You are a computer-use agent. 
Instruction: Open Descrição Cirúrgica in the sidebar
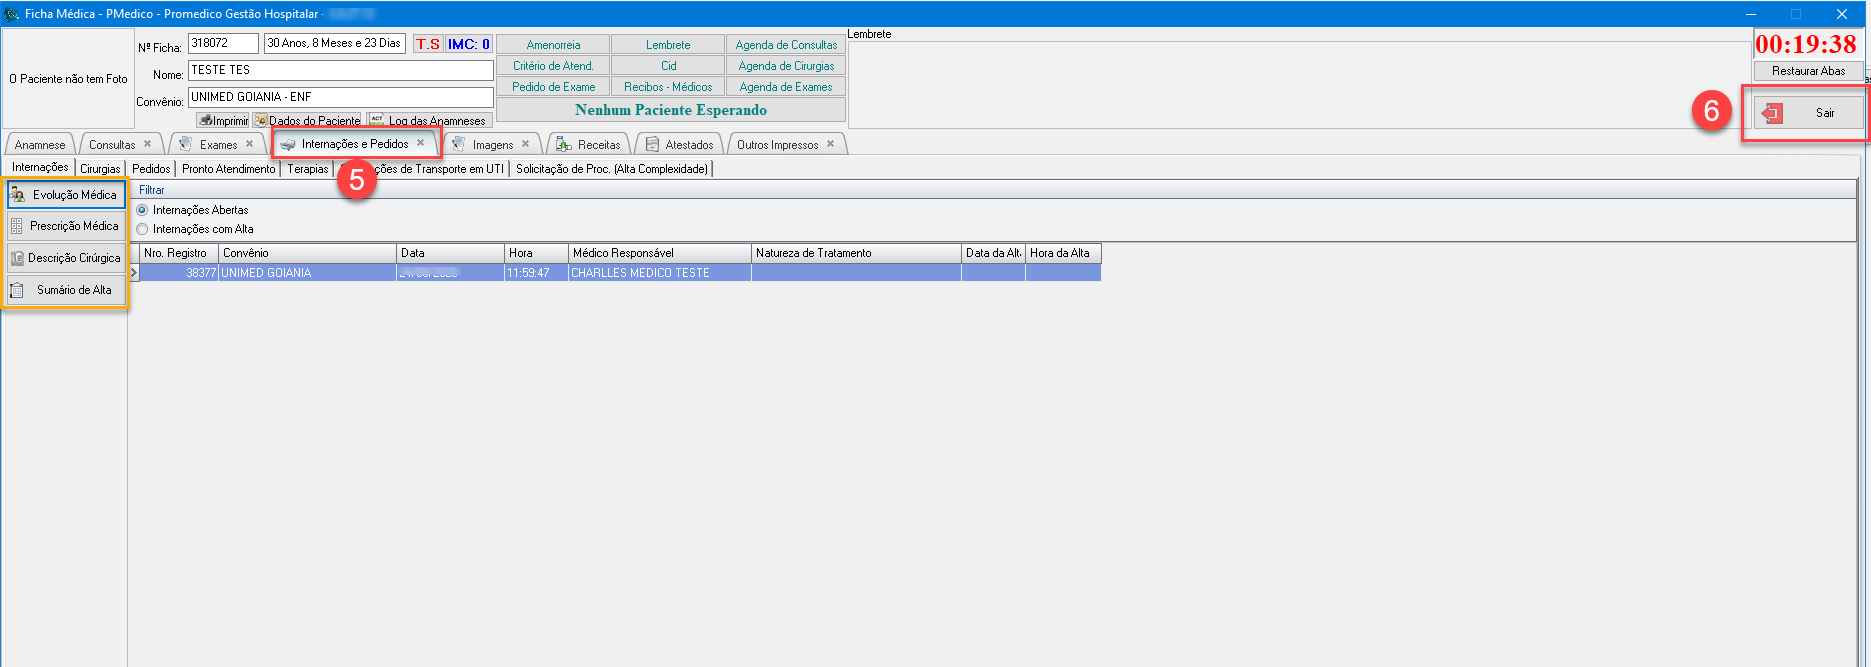pos(66,258)
